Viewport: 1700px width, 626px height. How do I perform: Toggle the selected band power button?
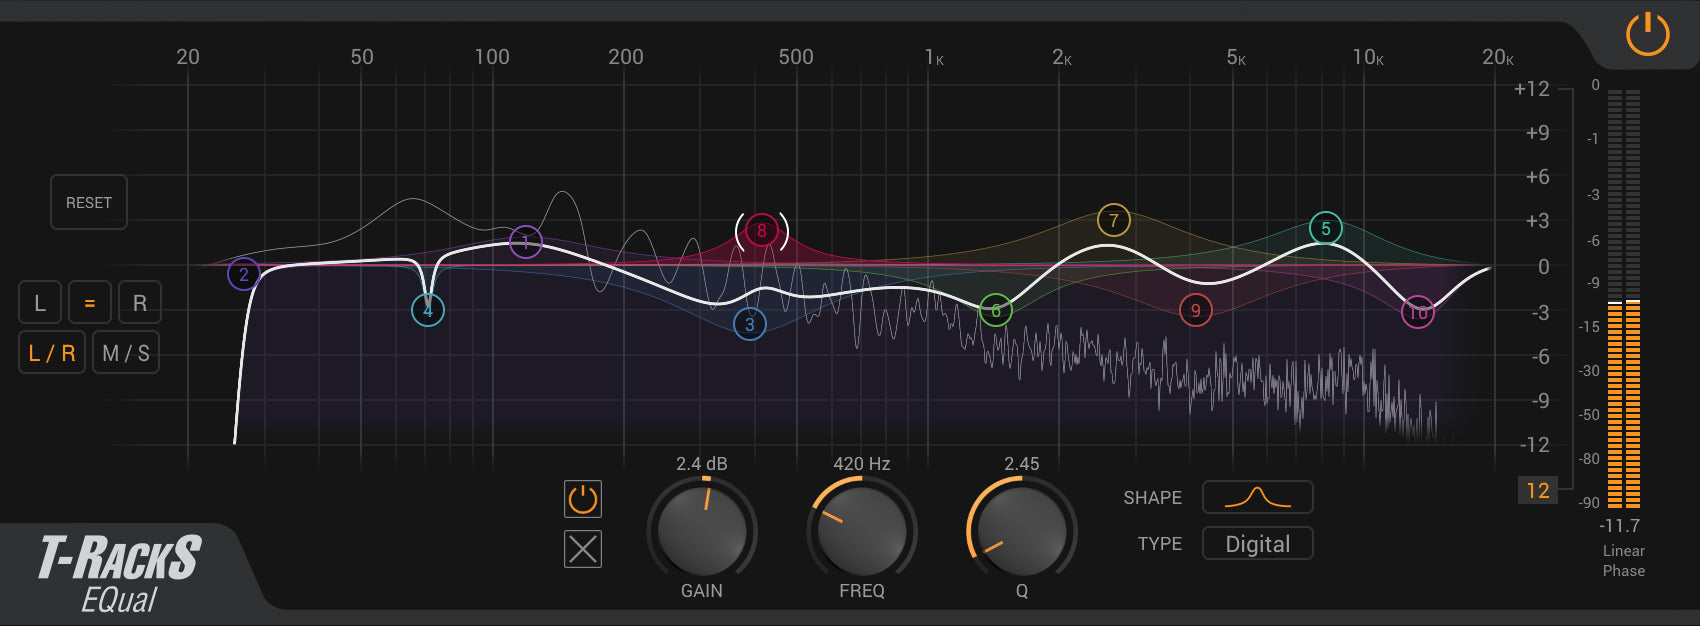coord(583,499)
